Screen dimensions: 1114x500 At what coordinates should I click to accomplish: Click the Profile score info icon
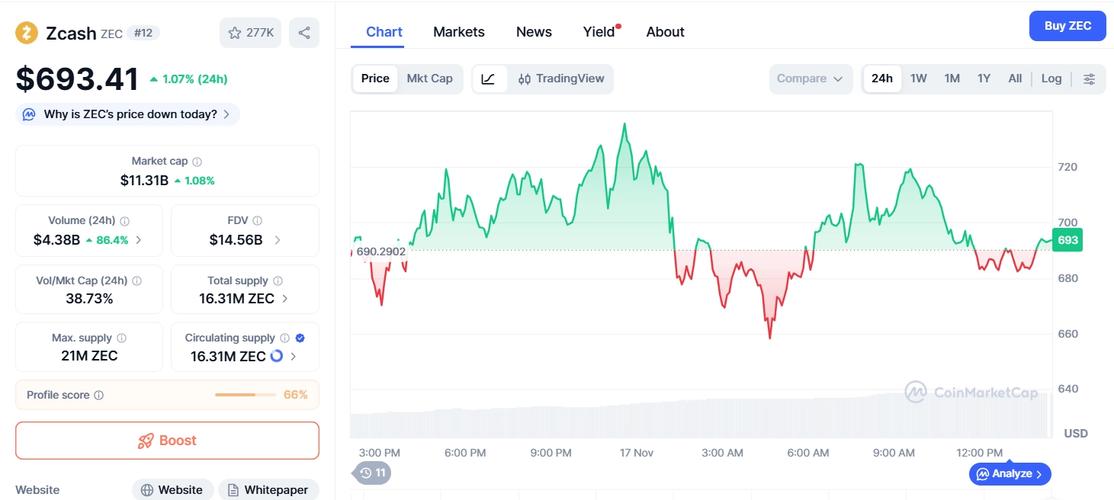[99, 396]
